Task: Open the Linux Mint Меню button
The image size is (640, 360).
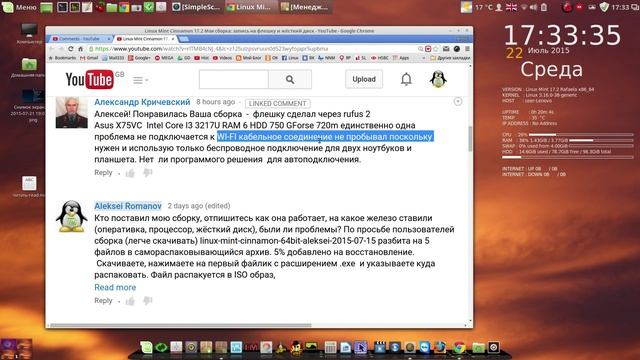Action: 19,7
